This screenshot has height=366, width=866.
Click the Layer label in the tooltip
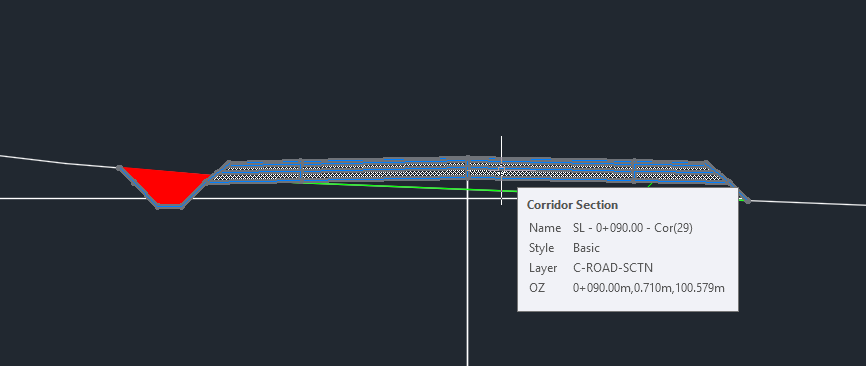pos(543,268)
